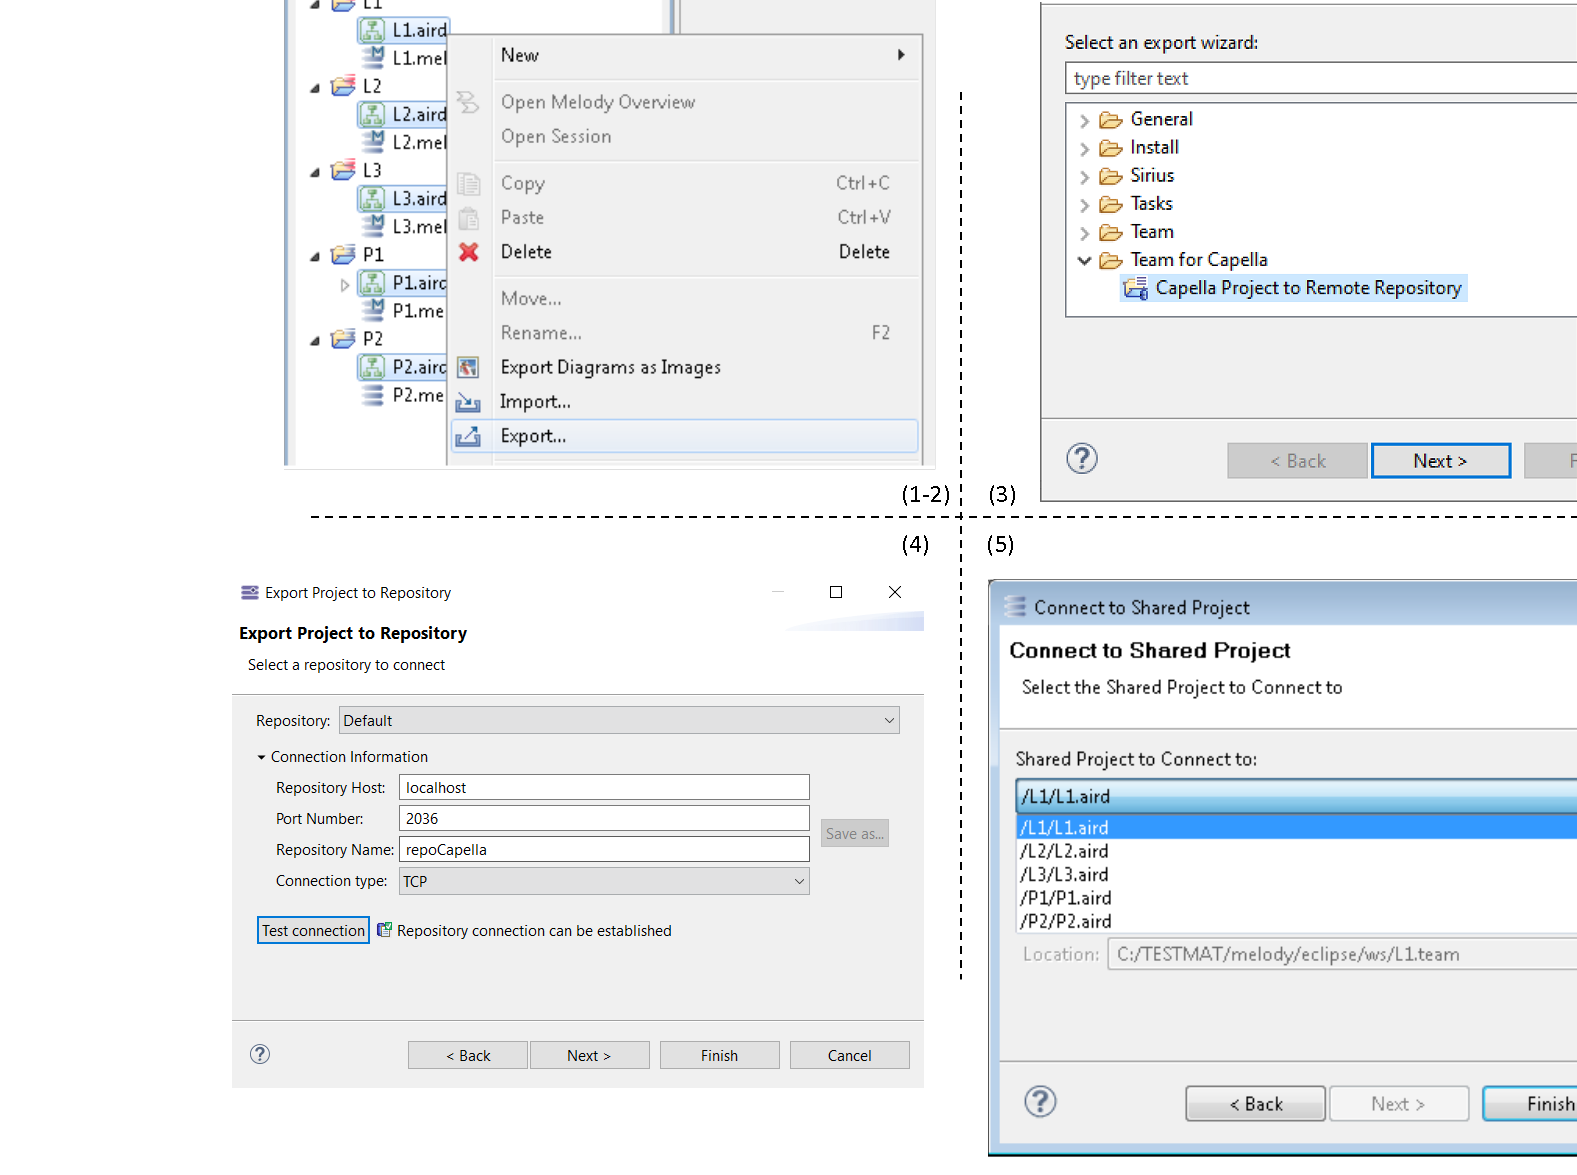Expand the General folder in export wizard

(1084, 120)
